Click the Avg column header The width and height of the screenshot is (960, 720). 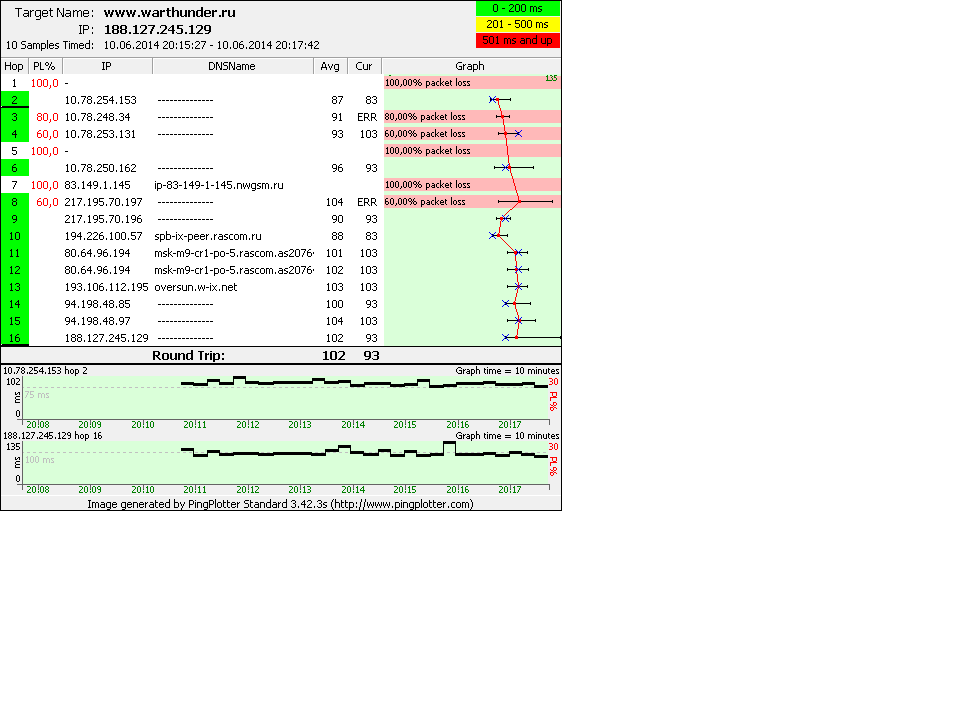(330, 66)
